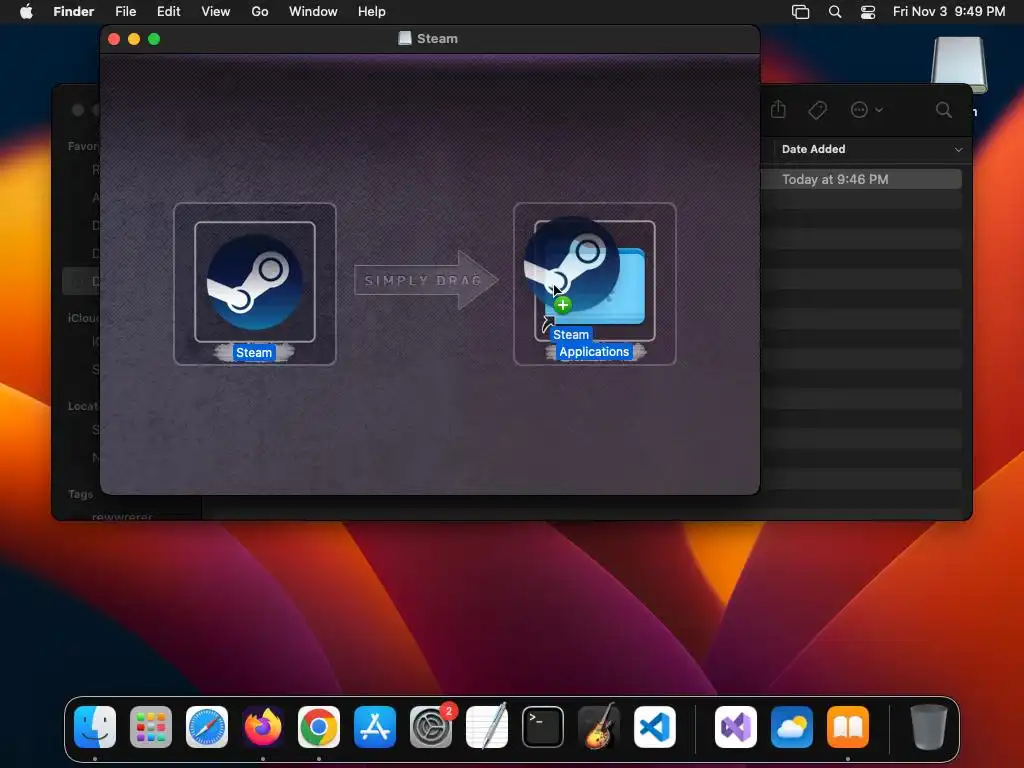Open the View menu
1024x768 pixels.
coord(216,11)
